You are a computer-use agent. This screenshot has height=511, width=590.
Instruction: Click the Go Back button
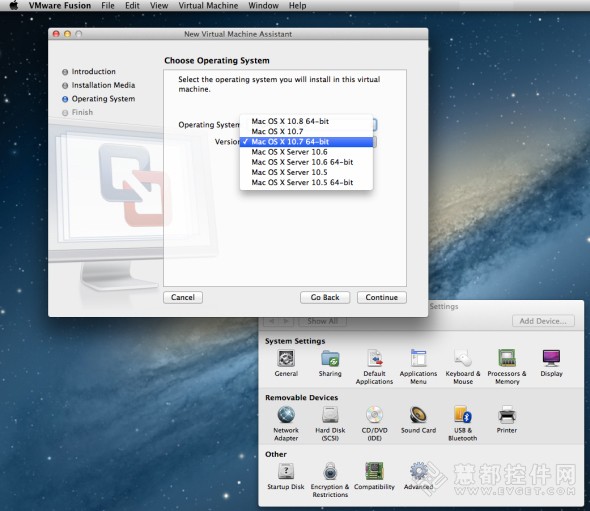coord(325,297)
